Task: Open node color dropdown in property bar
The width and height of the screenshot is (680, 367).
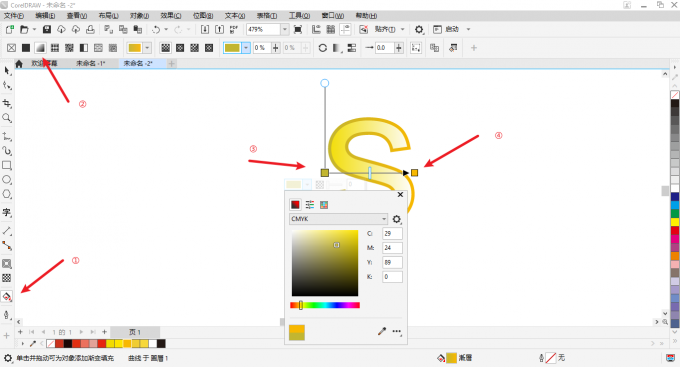Action: click(246, 48)
